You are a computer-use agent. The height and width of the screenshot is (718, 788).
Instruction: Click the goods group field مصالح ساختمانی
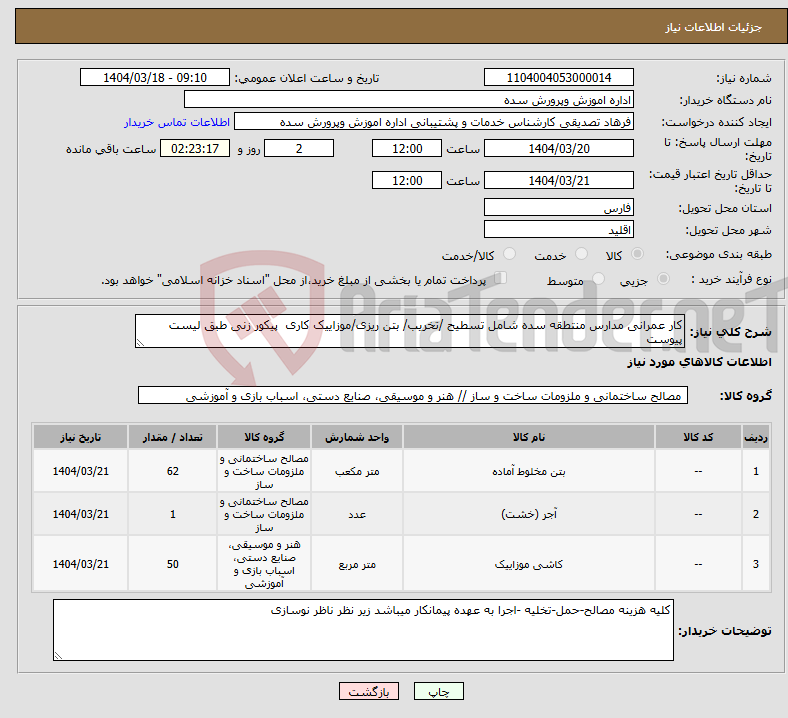413,395
